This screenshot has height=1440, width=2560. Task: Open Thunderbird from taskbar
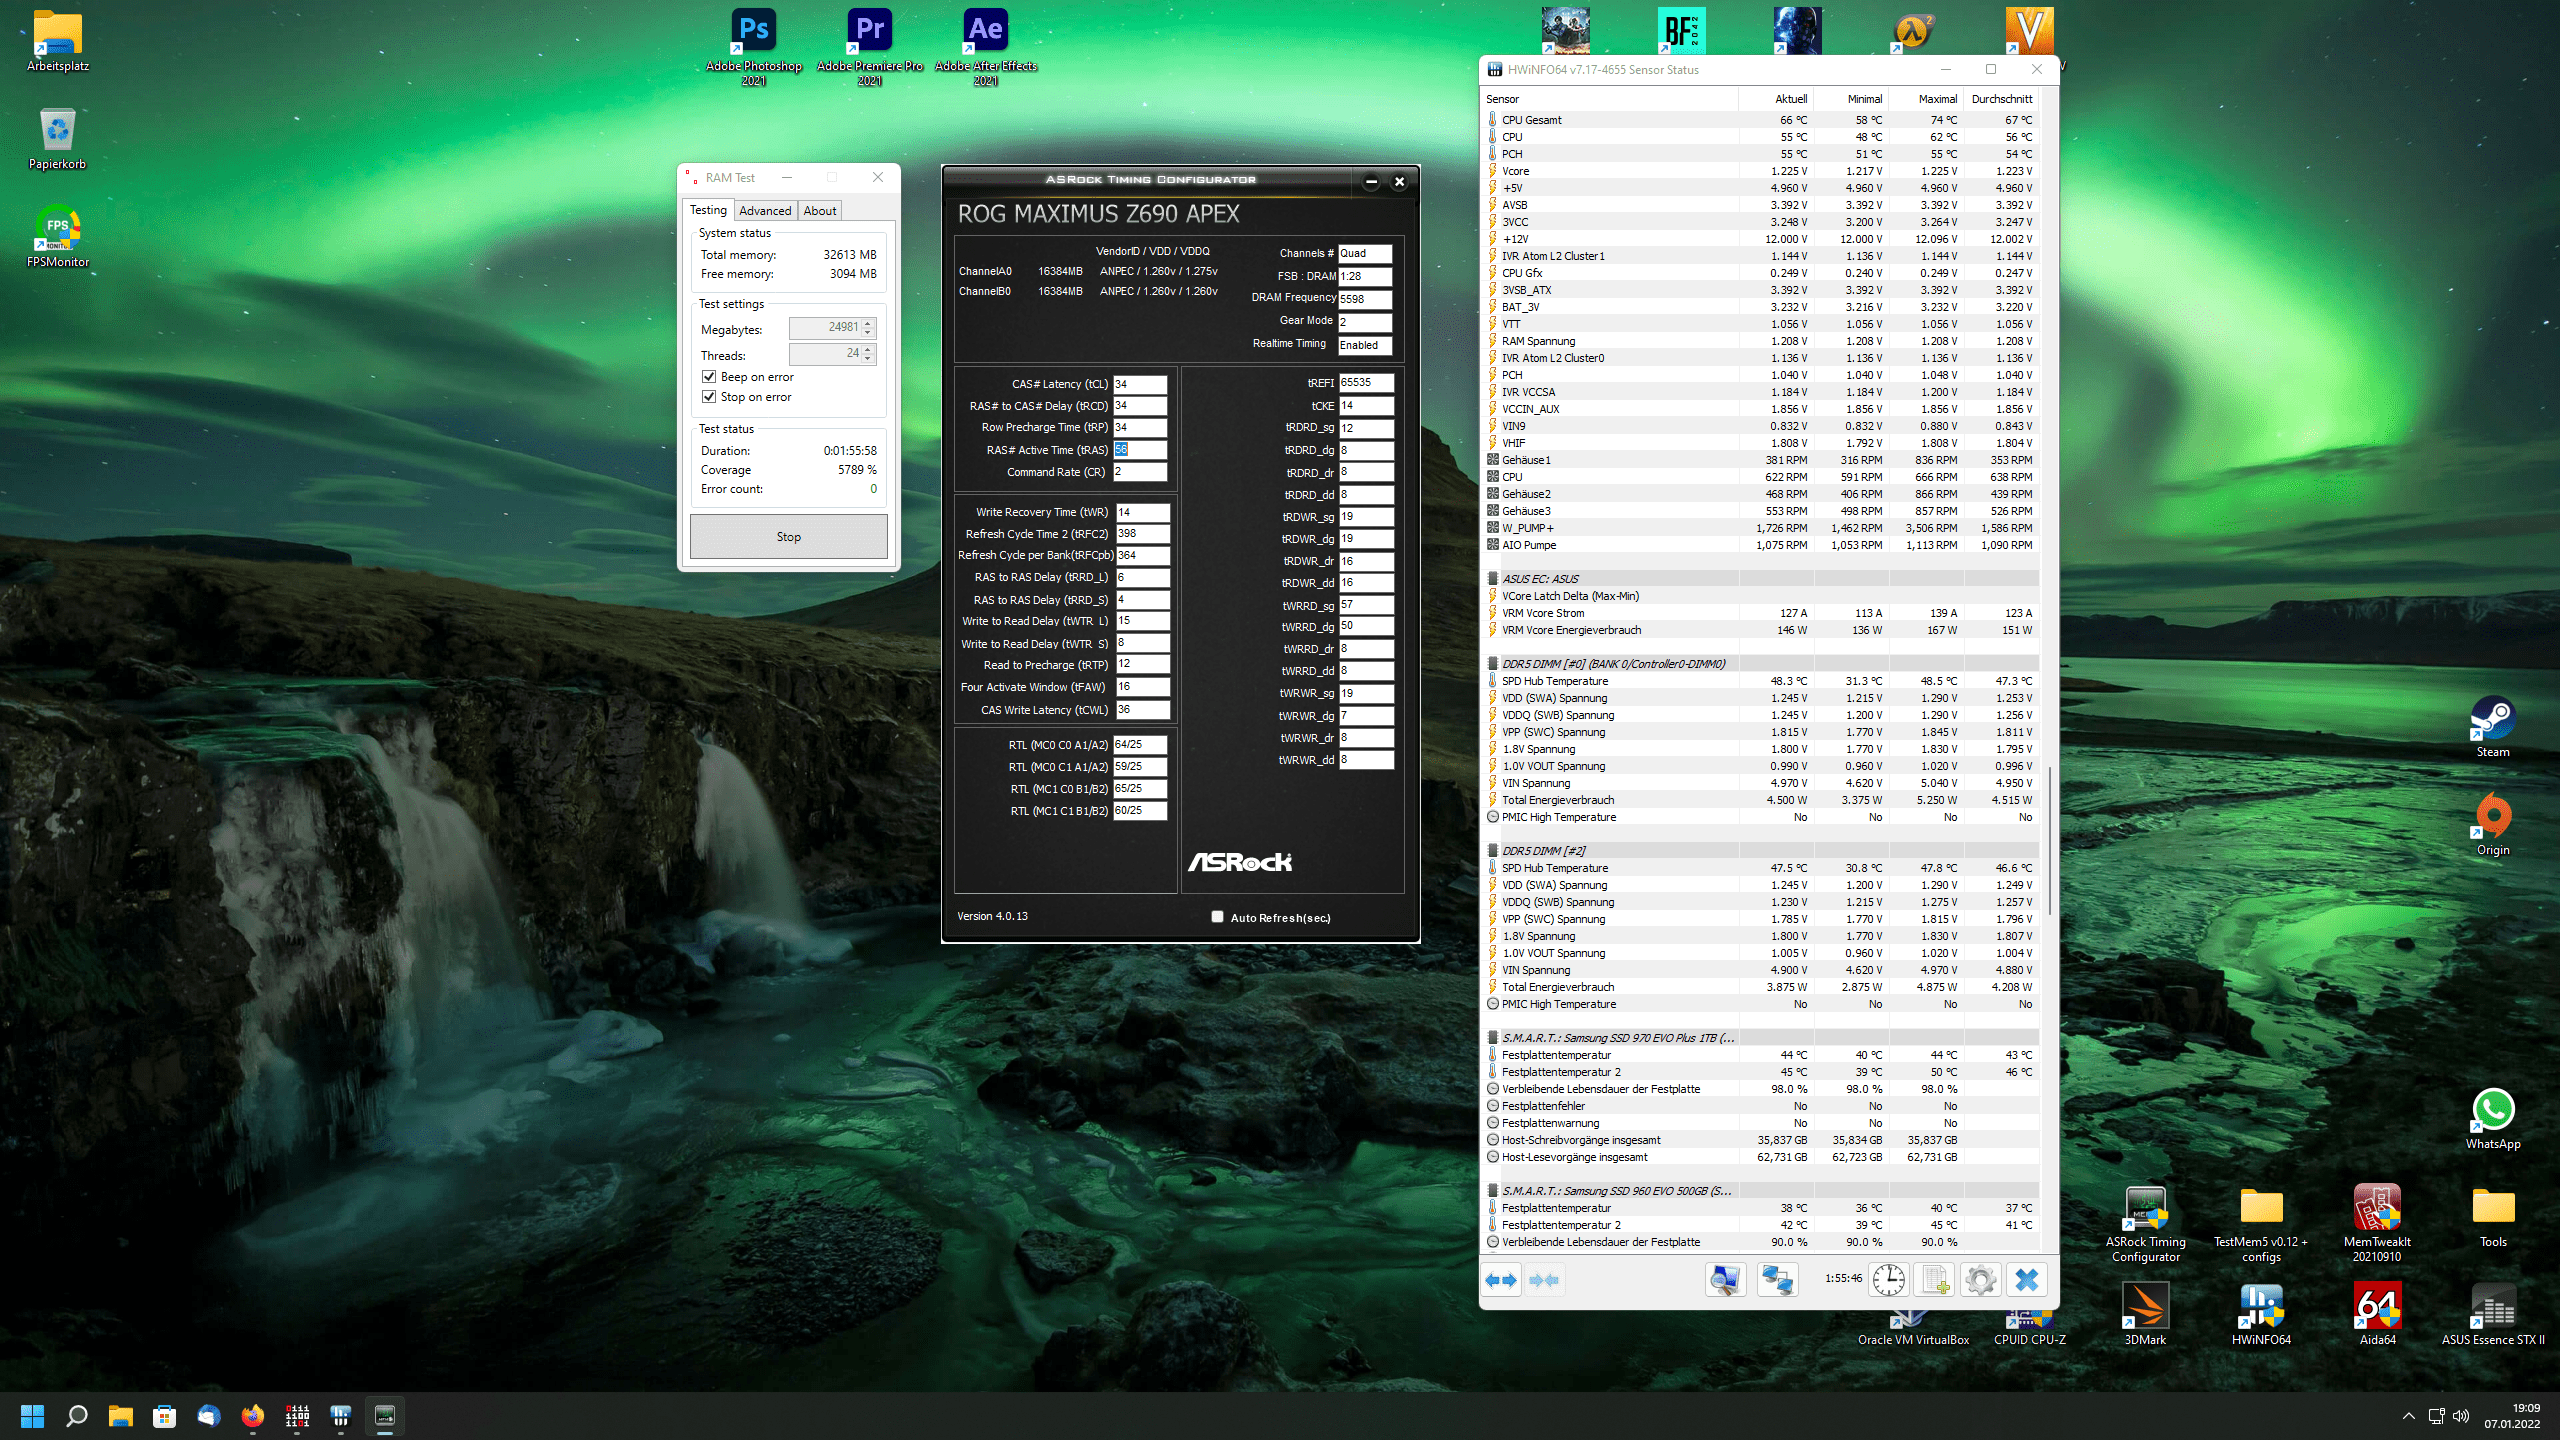208,1416
